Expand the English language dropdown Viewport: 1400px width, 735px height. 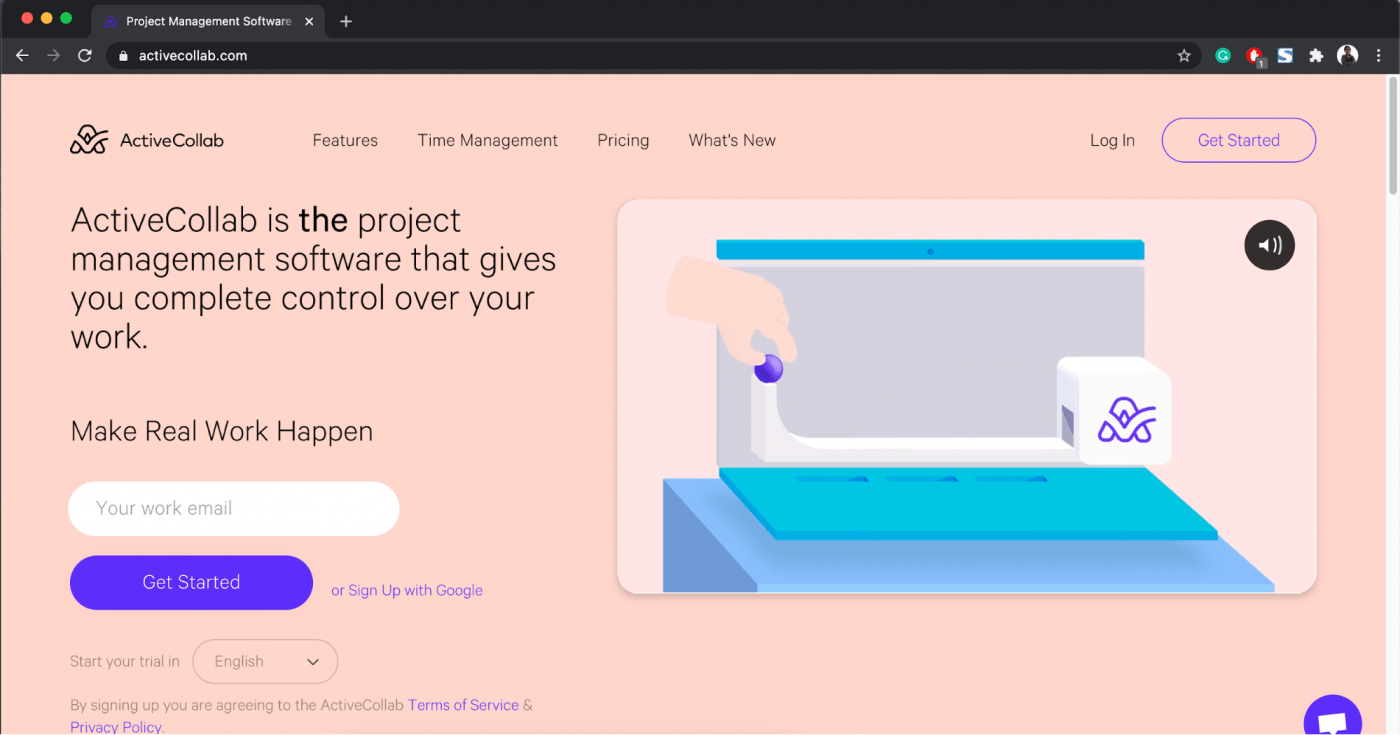click(265, 661)
